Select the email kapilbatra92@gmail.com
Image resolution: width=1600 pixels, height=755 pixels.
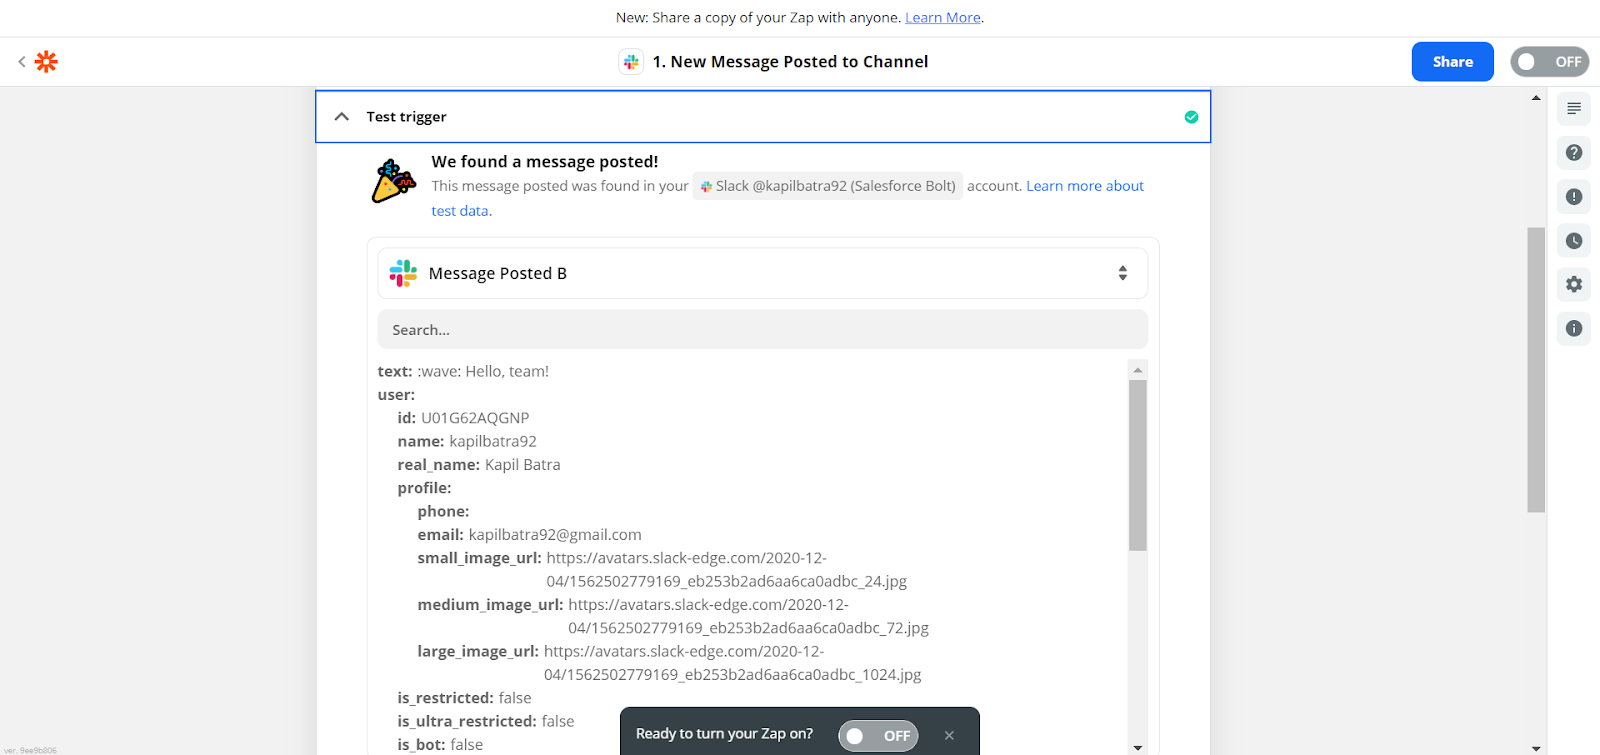click(x=555, y=535)
